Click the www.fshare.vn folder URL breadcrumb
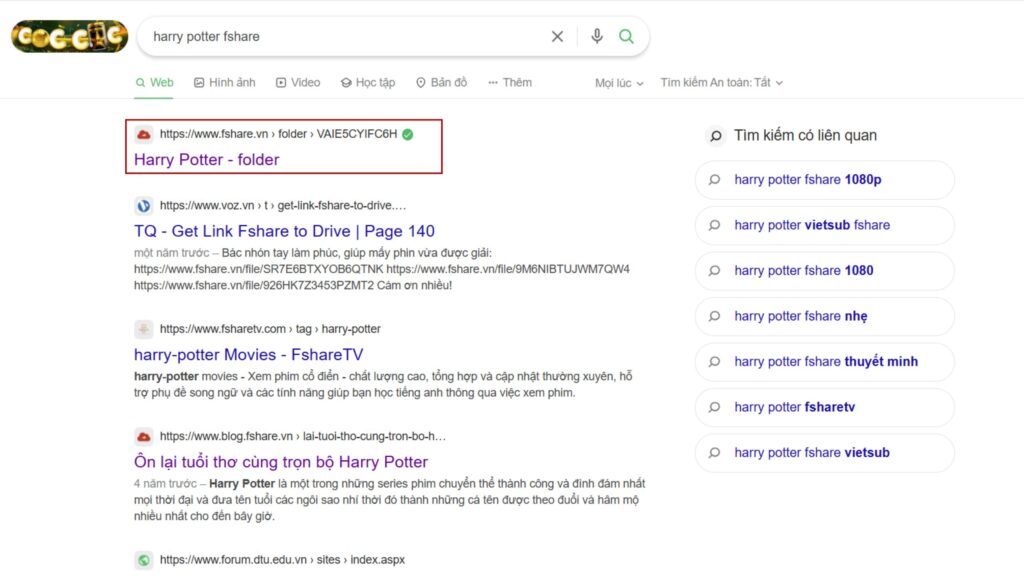This screenshot has width=1024, height=576. point(278,134)
